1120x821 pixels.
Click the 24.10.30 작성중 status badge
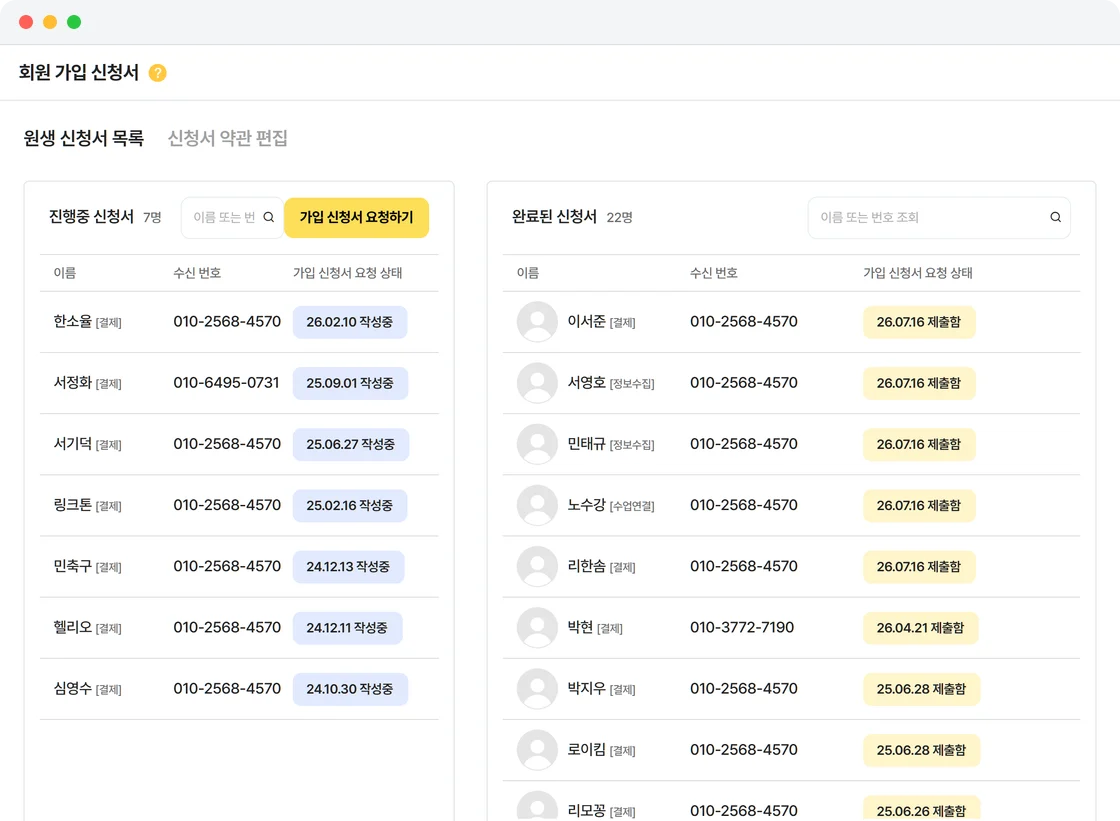click(x=350, y=689)
